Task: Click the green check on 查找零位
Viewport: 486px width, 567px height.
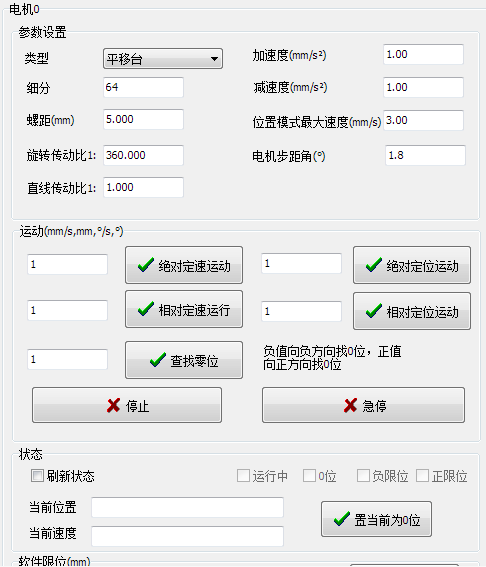Action: (158, 360)
